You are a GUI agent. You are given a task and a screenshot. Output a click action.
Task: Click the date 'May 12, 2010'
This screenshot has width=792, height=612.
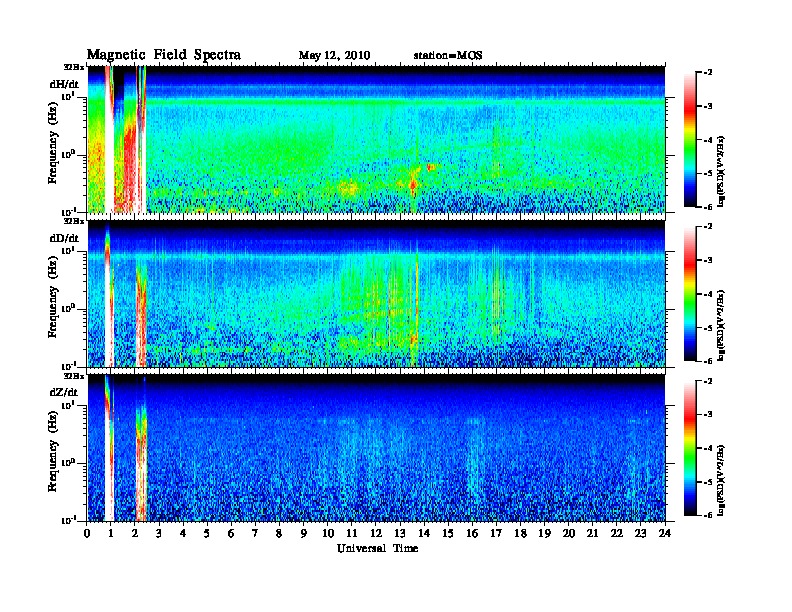[x=334, y=56]
